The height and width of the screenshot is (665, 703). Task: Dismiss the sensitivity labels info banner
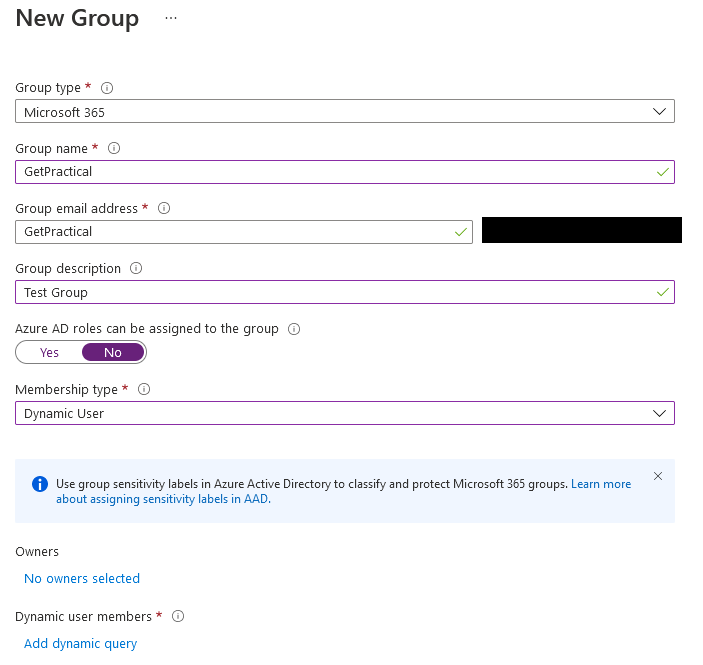(657, 476)
